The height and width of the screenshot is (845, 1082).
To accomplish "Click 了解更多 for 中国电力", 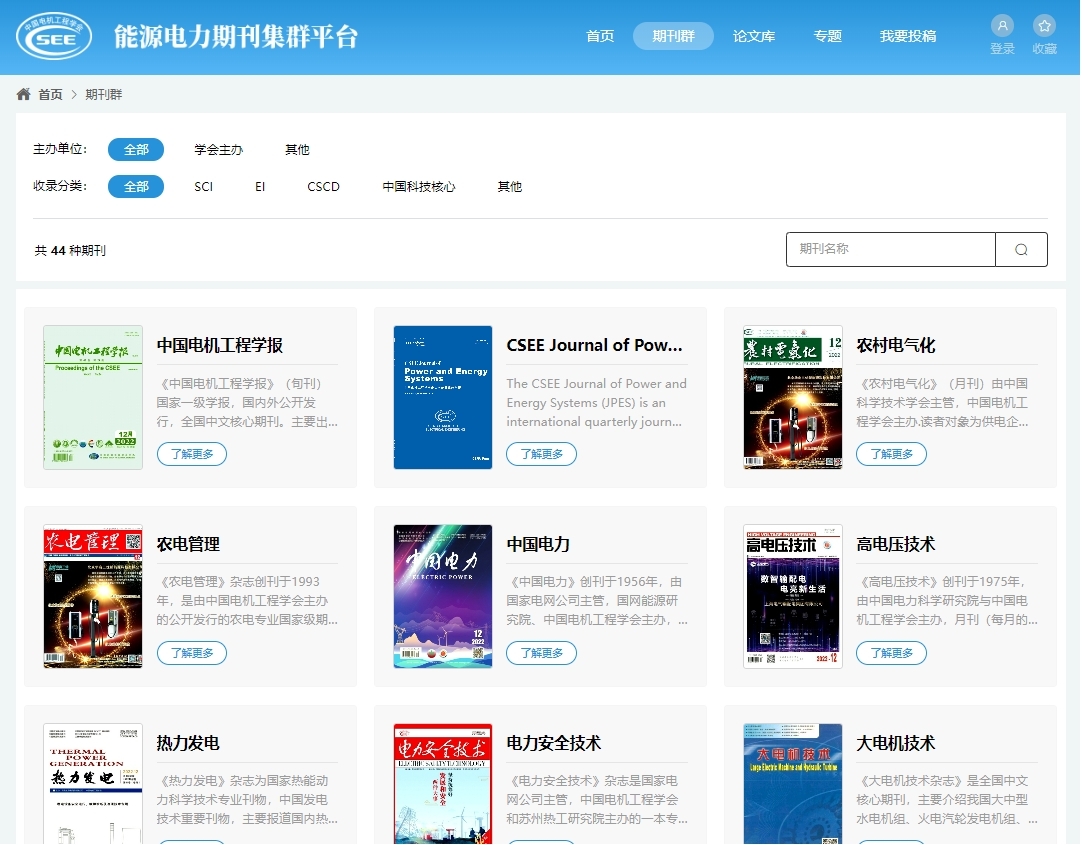I will [x=542, y=653].
